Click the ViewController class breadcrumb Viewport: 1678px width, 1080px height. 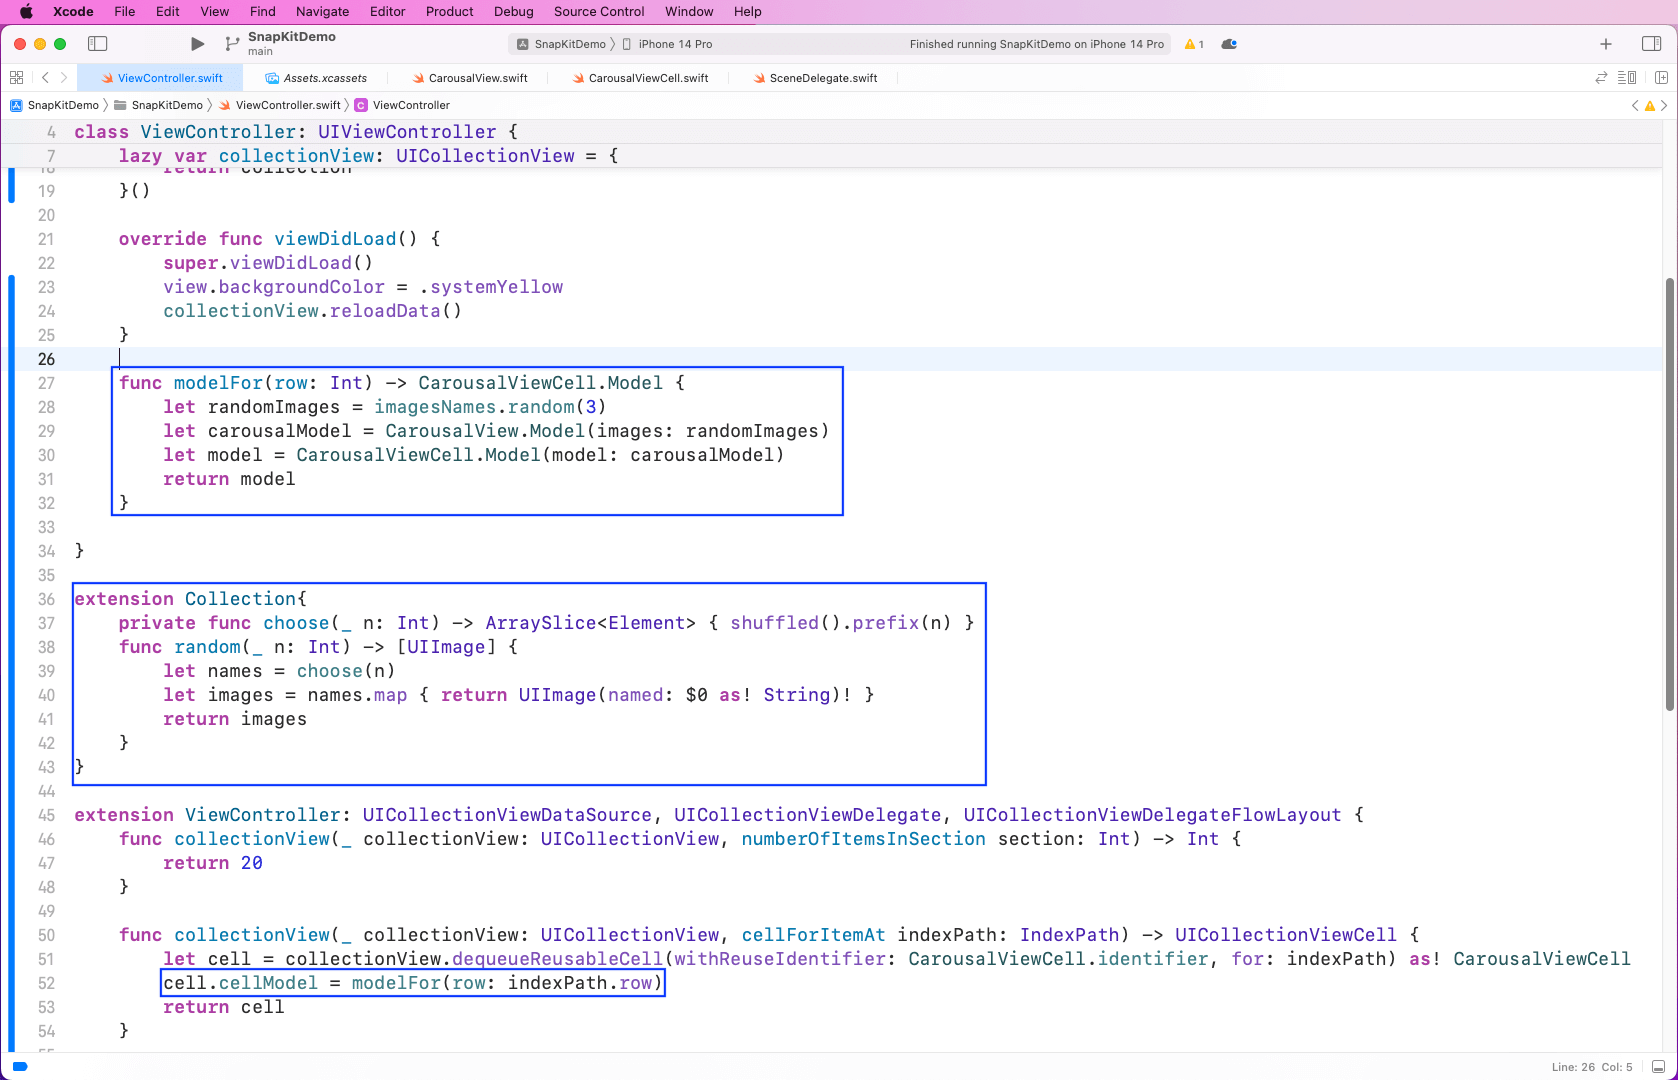pos(410,105)
